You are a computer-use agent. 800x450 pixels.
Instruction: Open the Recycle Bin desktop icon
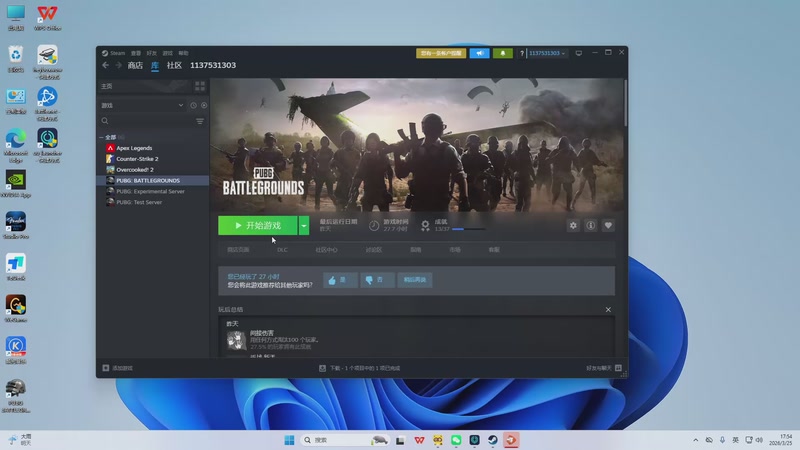16,59
